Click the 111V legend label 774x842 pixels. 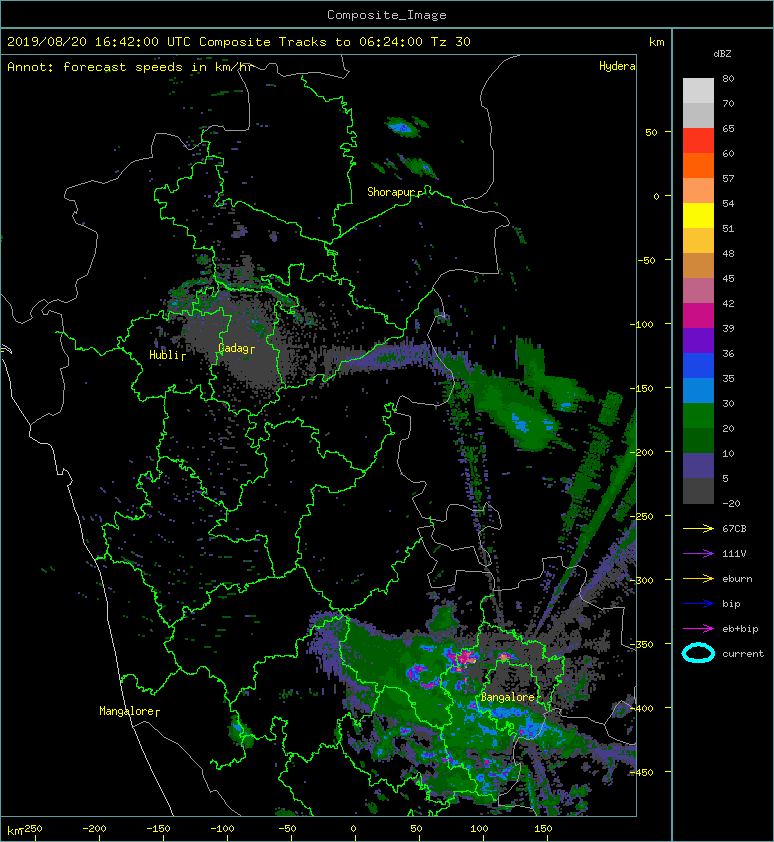pos(734,554)
